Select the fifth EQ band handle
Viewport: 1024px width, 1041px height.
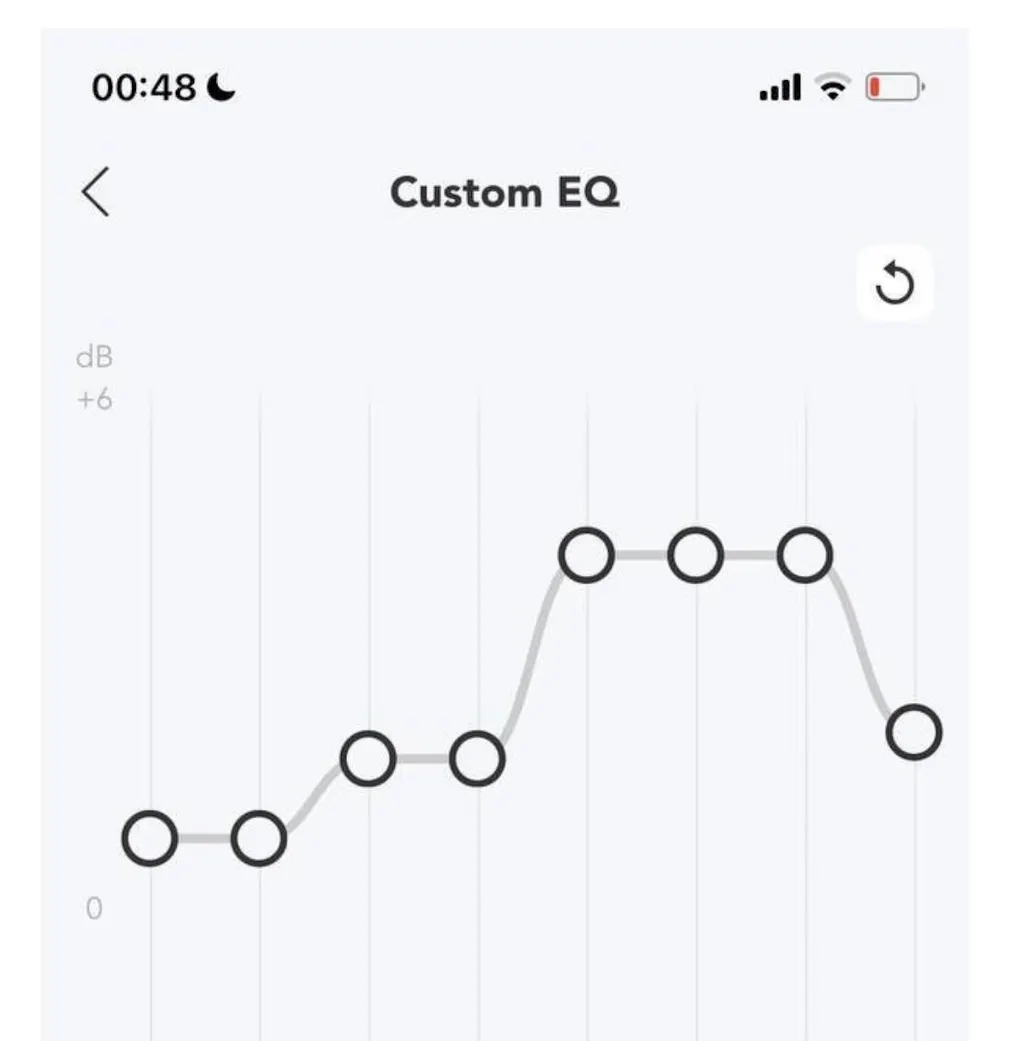(586, 555)
